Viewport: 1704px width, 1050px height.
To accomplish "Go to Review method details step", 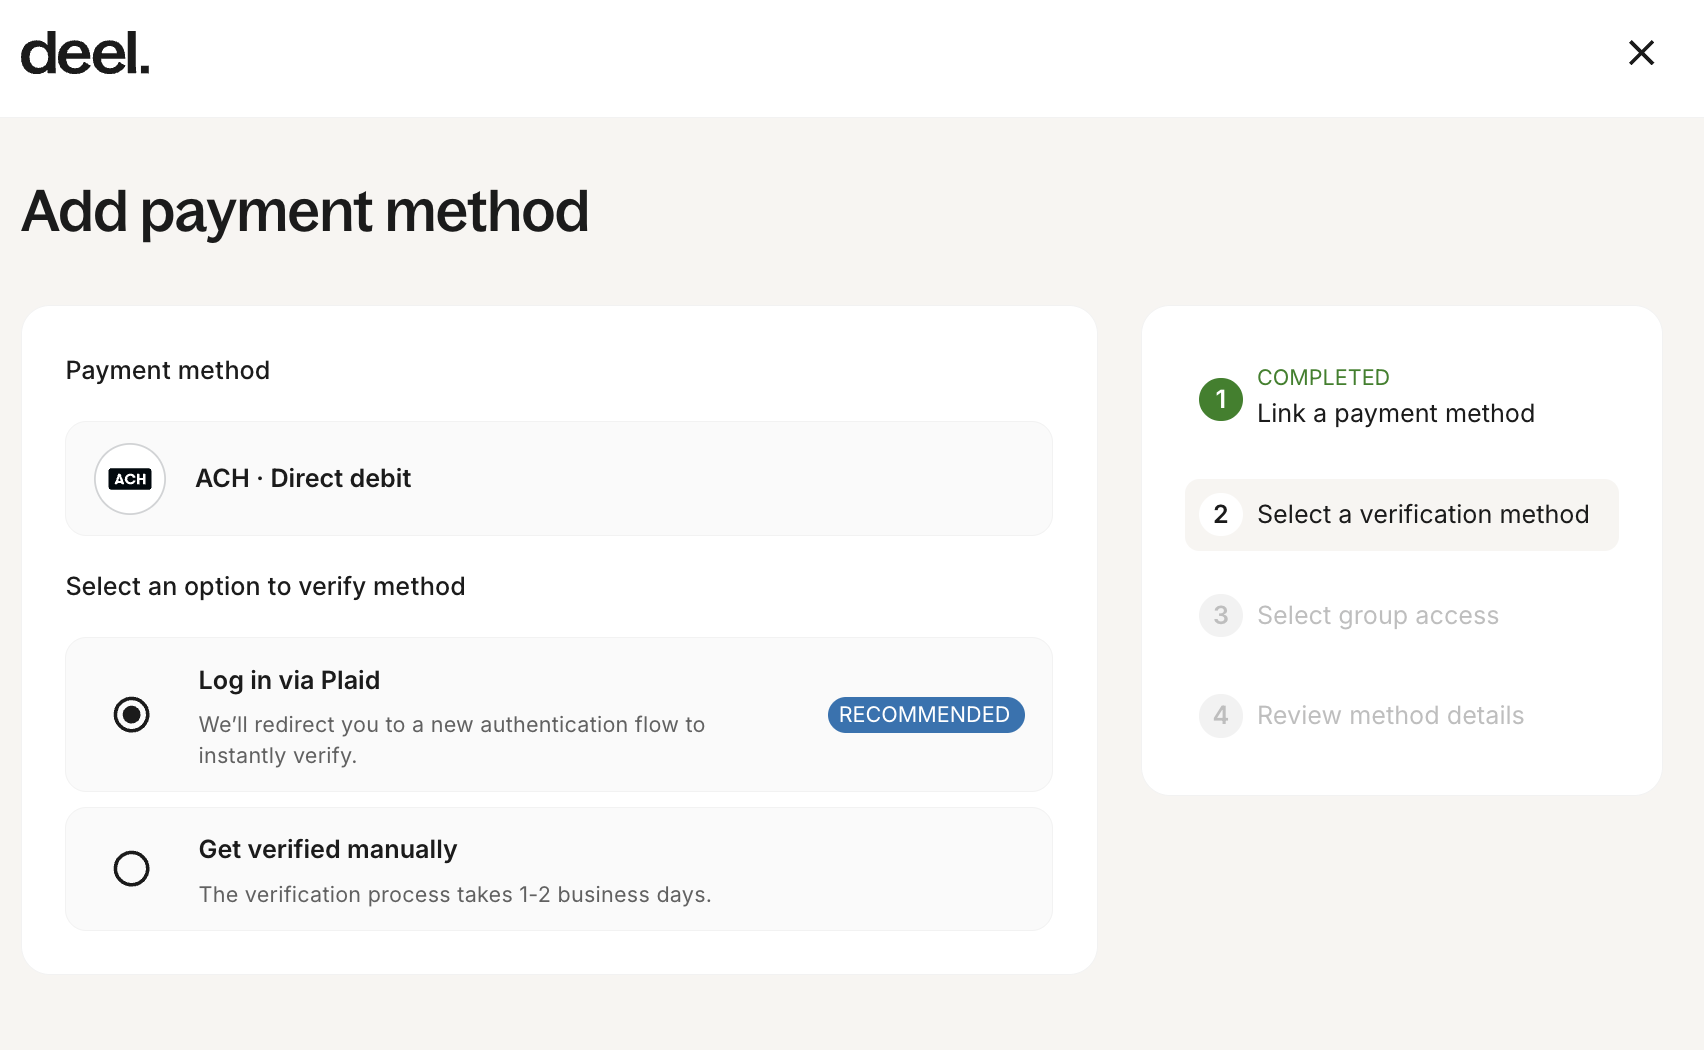I will coord(1390,716).
